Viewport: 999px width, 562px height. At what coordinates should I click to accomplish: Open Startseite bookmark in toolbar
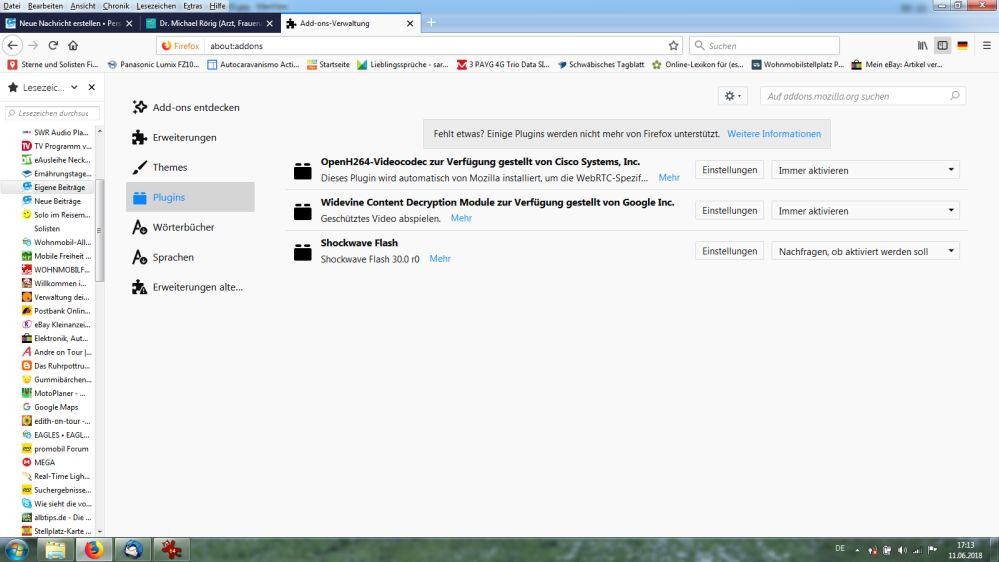click(x=328, y=64)
